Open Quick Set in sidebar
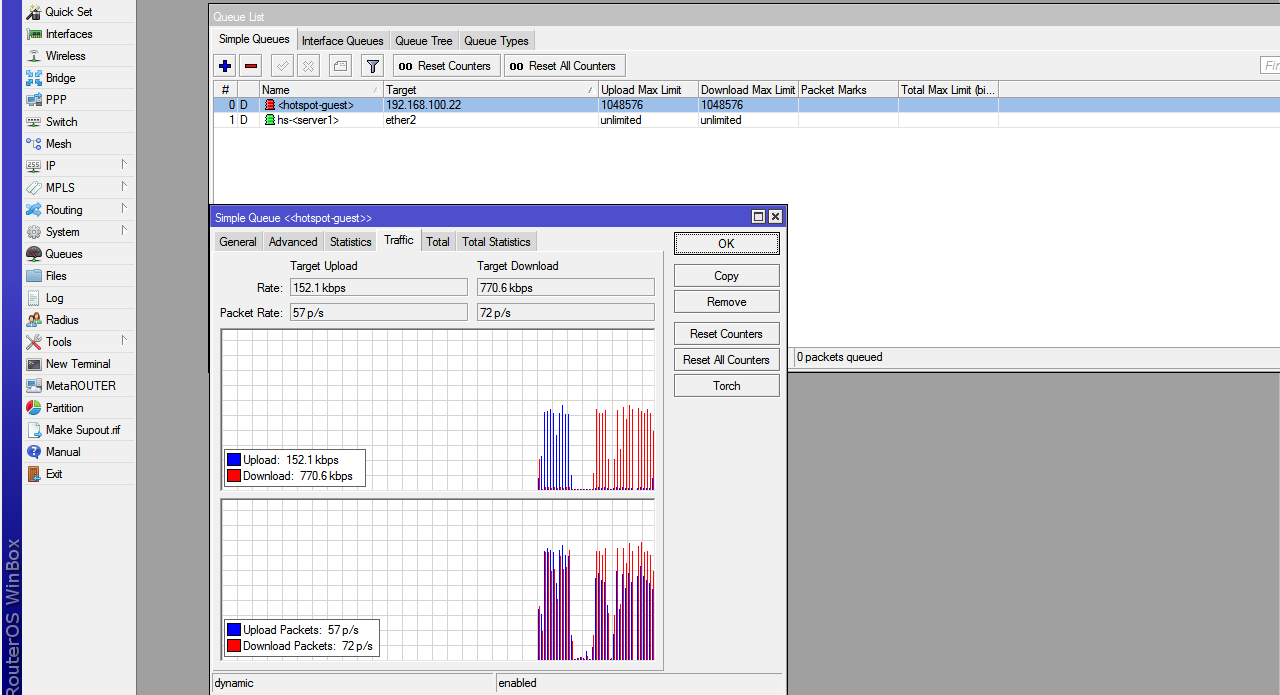 point(68,12)
